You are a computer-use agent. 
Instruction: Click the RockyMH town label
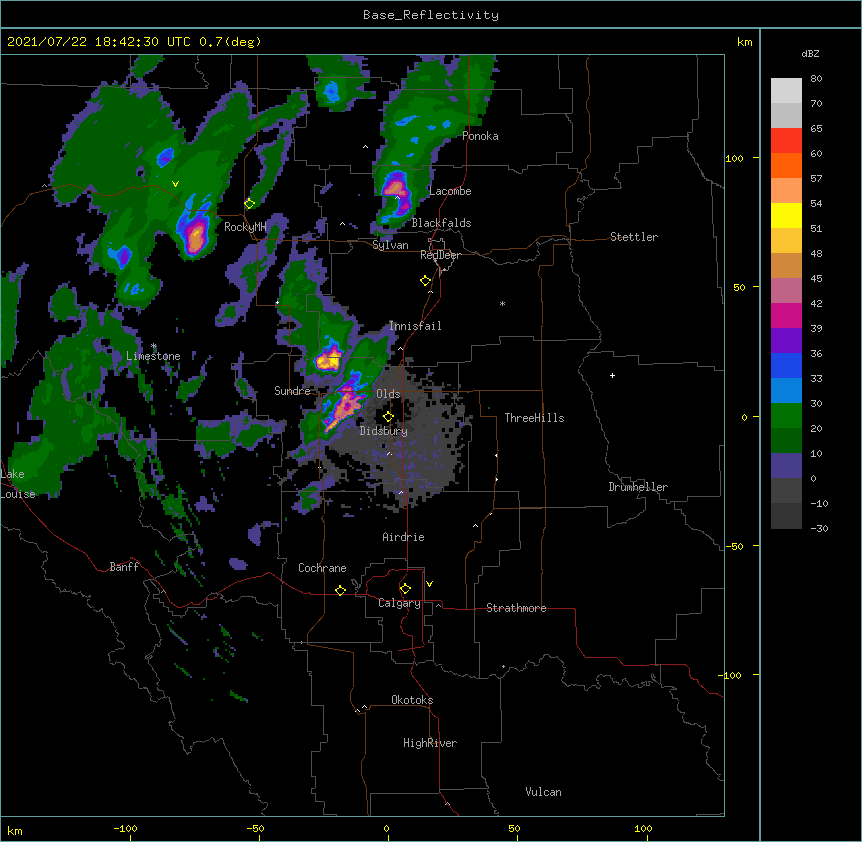point(245,227)
